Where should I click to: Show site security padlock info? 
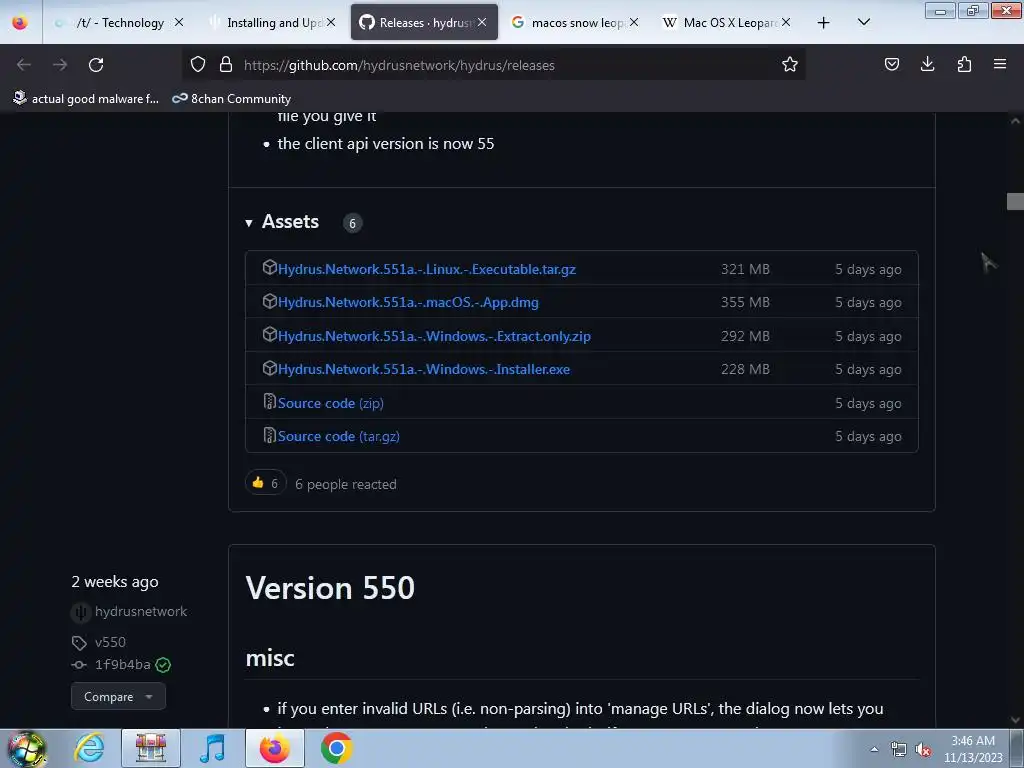pos(226,64)
